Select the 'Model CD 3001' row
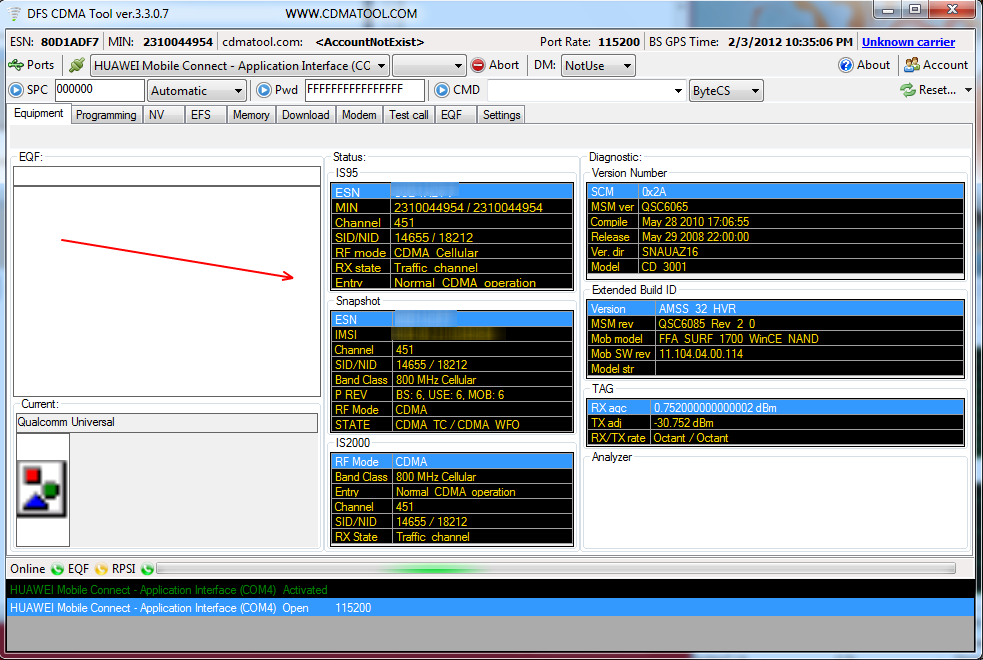 pyautogui.click(x=775, y=267)
